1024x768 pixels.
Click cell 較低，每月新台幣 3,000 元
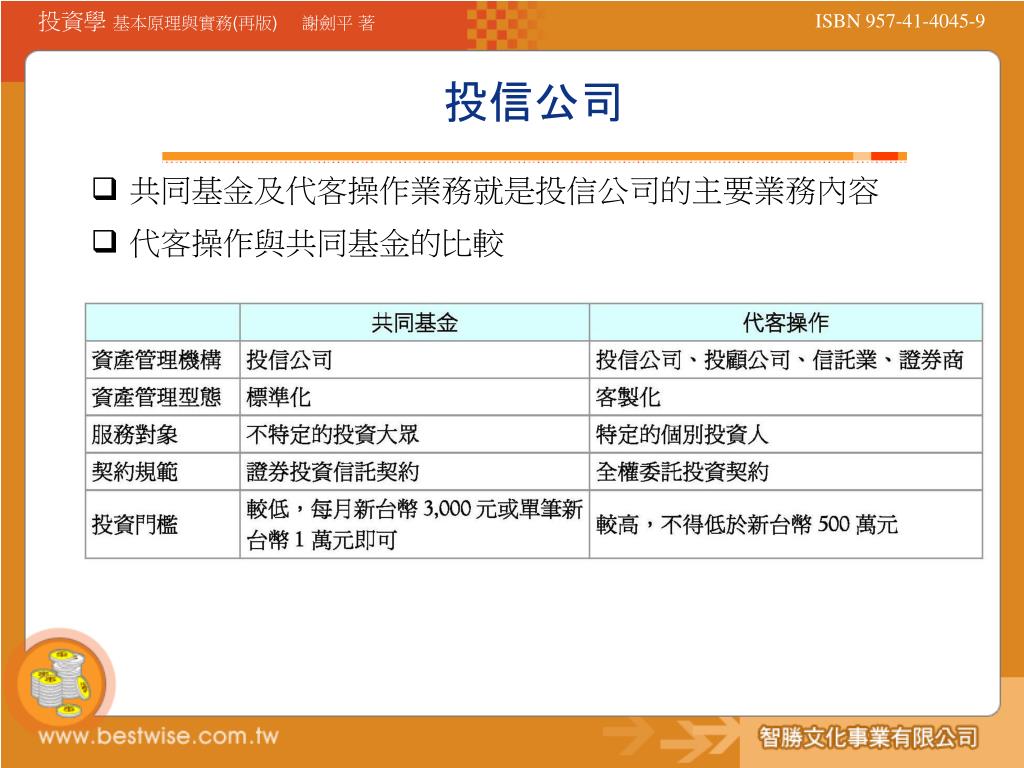(x=415, y=524)
